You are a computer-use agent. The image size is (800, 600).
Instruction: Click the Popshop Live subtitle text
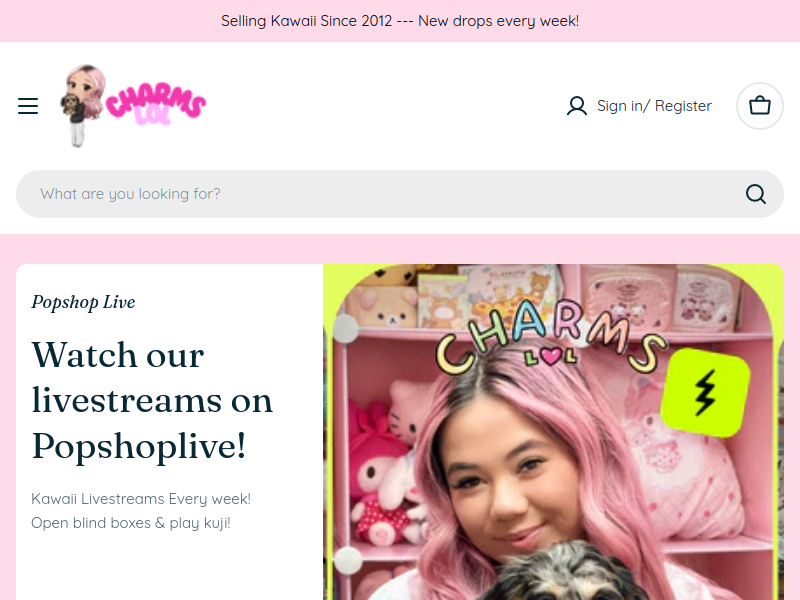[x=83, y=302]
